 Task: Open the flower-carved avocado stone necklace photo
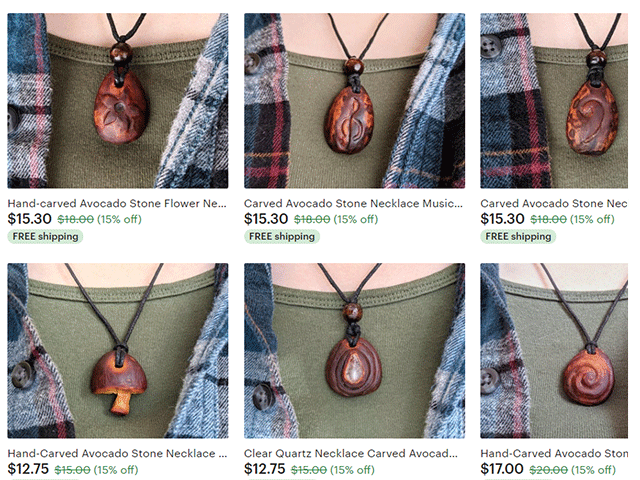point(118,101)
